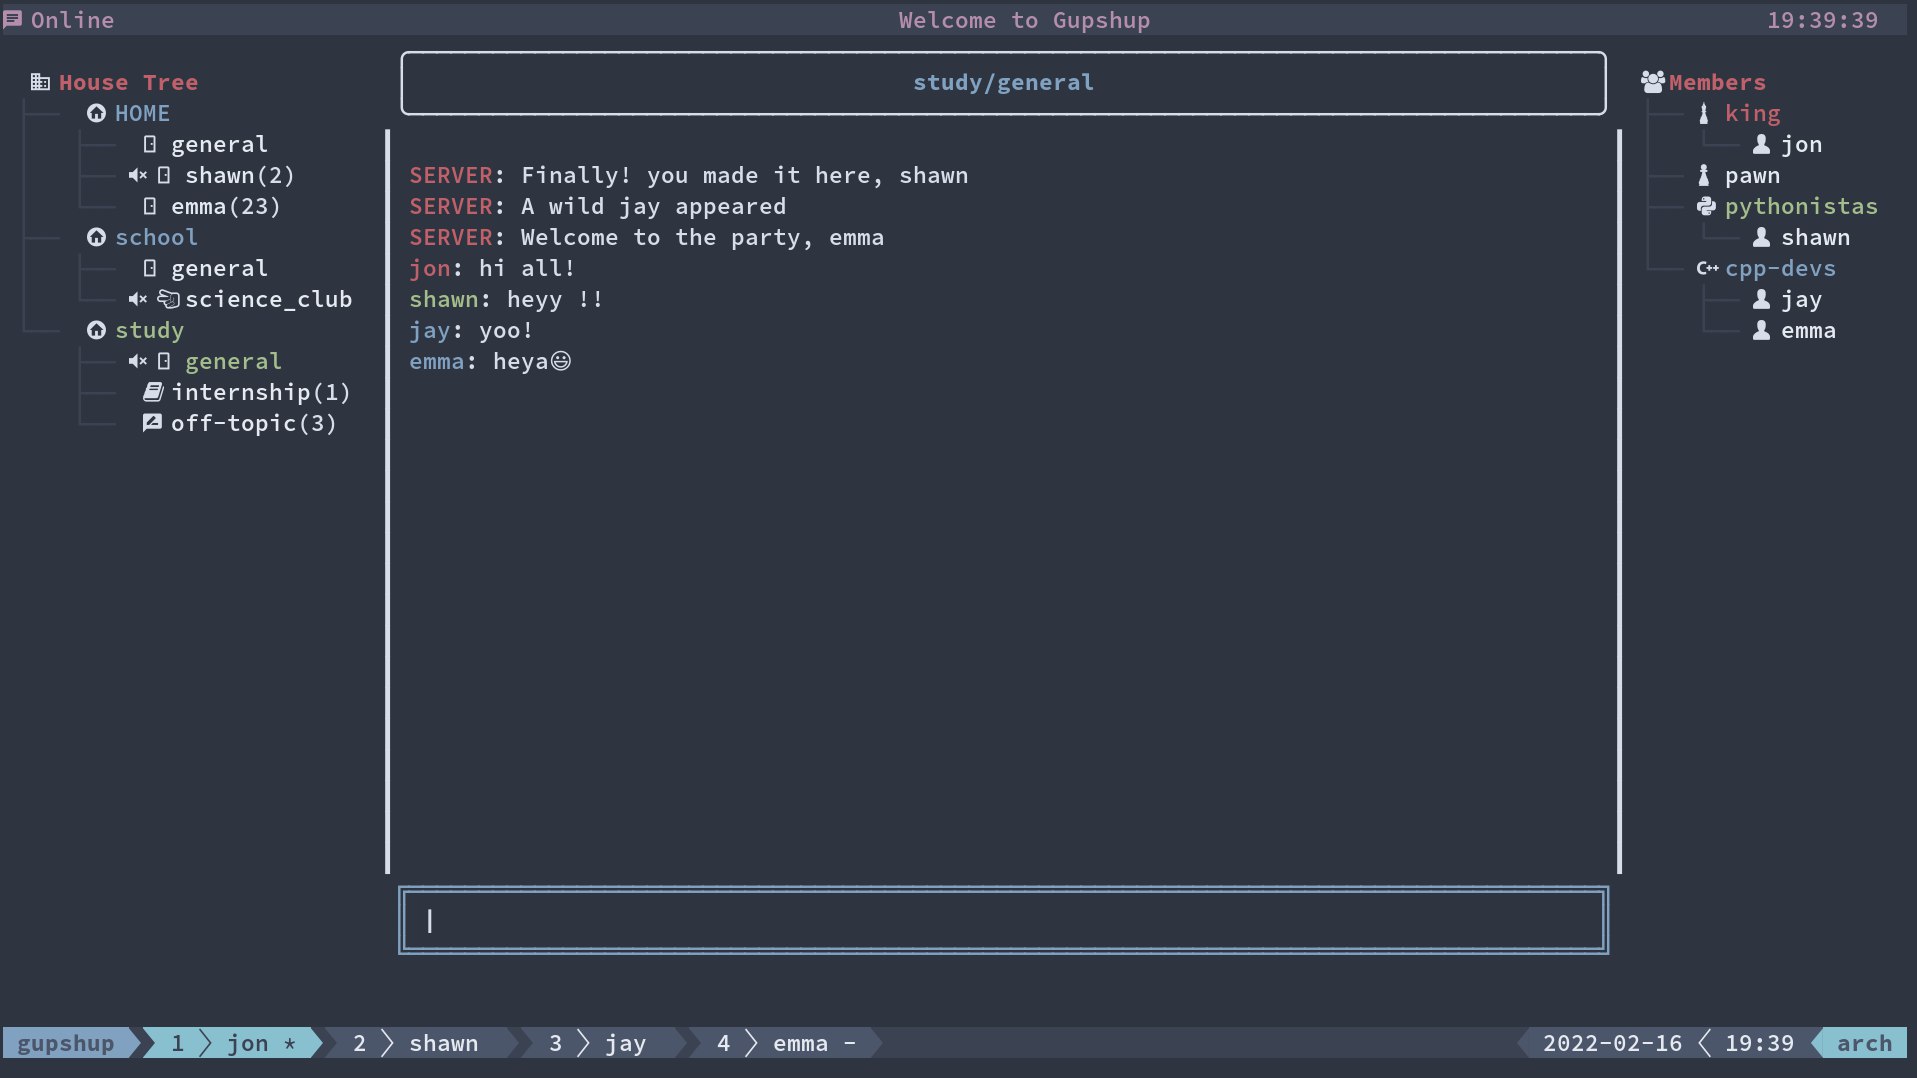Click the C++ icon beside cpp-devs
The image size is (1917, 1078).
click(x=1707, y=268)
